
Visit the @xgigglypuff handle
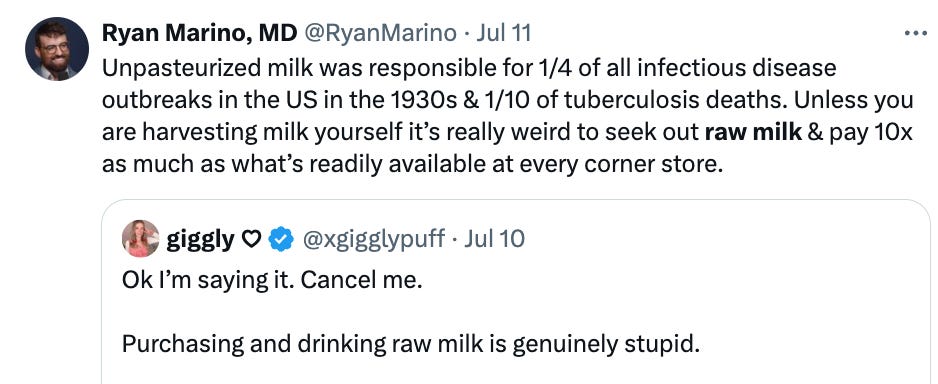click(374, 239)
